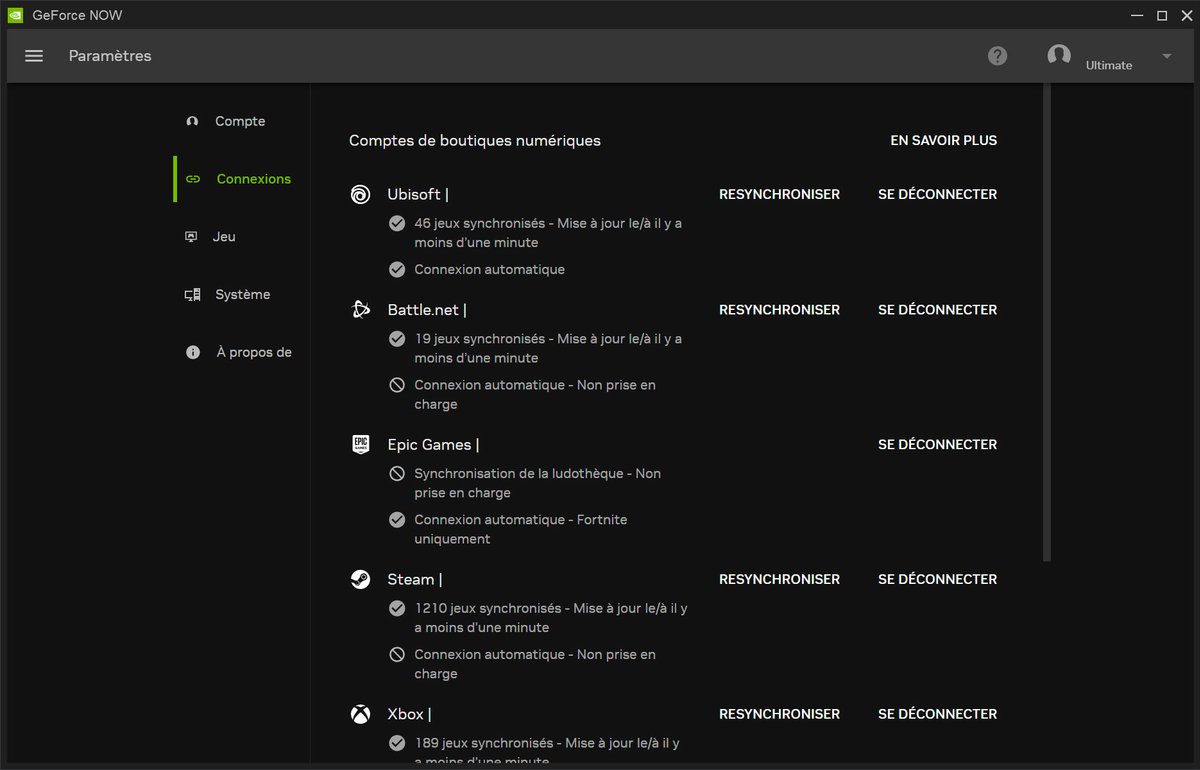The height and width of the screenshot is (770, 1200).
Task: Click the Epic Games store icon
Action: click(x=360, y=444)
